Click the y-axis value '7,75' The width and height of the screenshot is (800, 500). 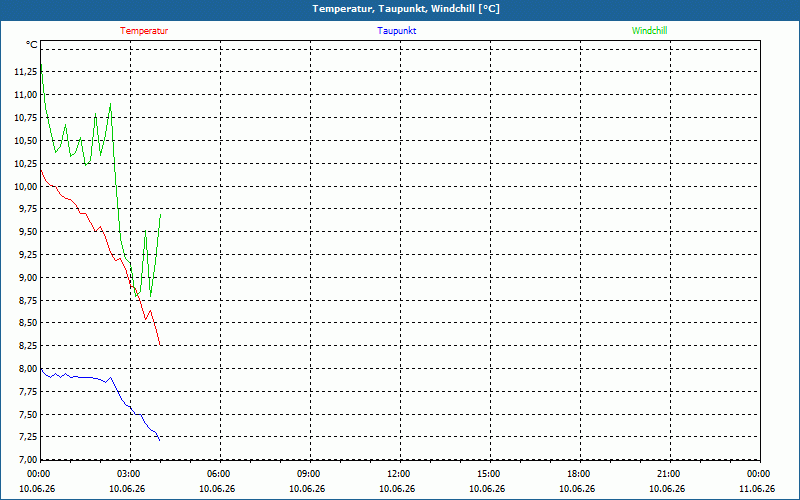pos(28,392)
